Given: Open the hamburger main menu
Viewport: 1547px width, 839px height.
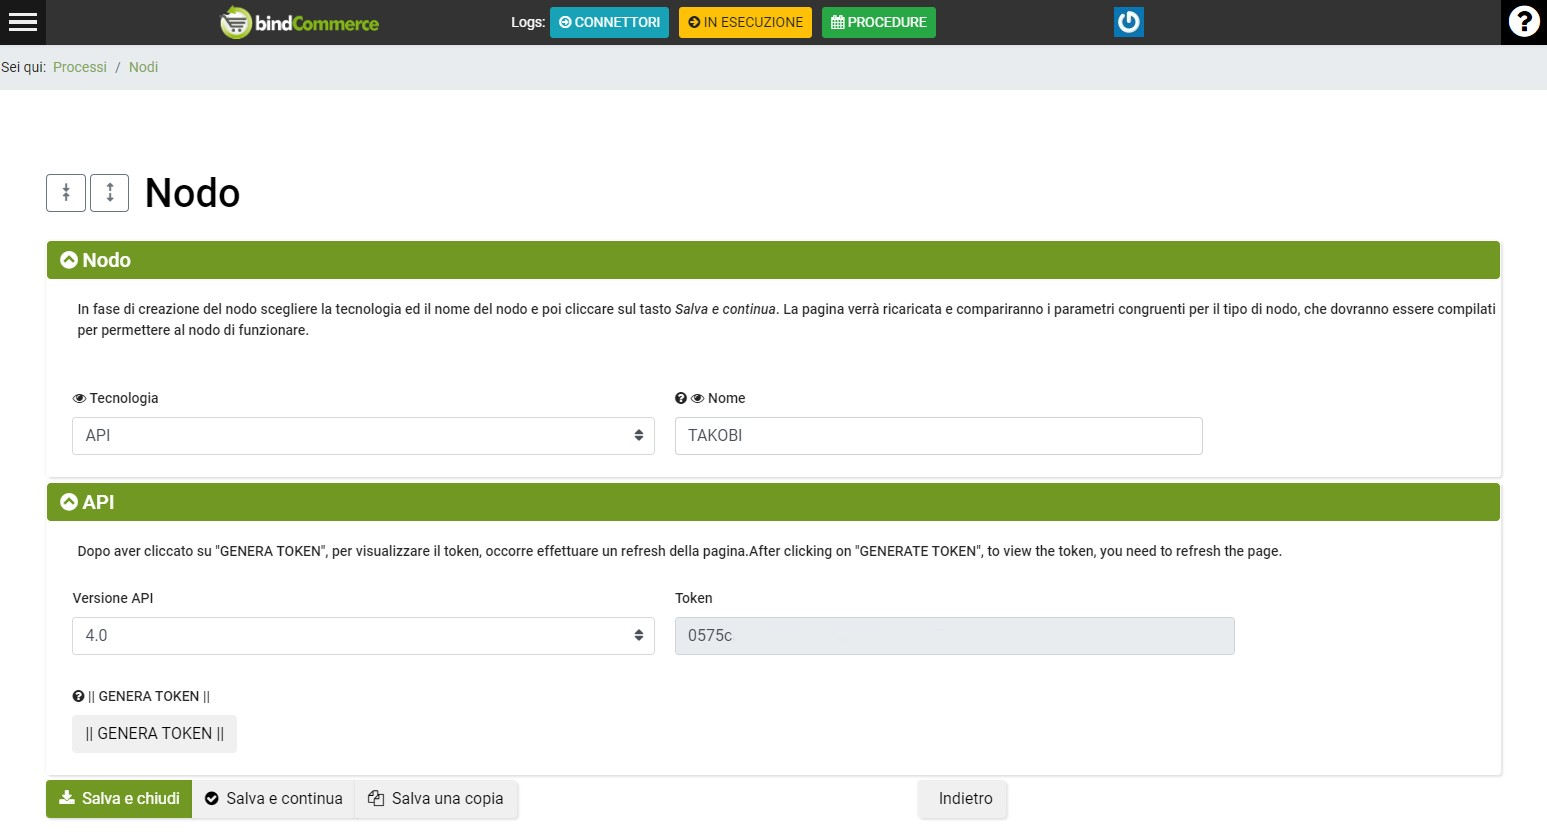Looking at the screenshot, I should click(22, 22).
